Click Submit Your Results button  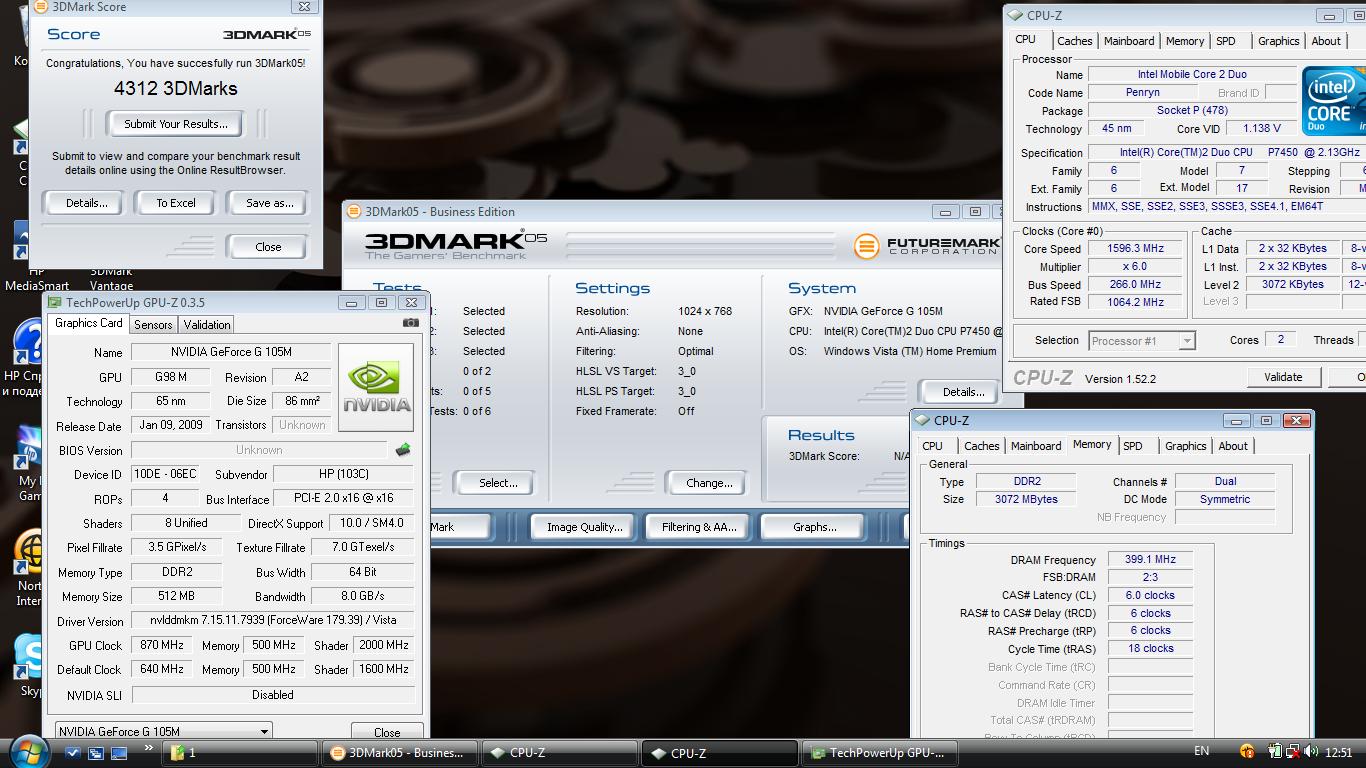click(x=176, y=124)
